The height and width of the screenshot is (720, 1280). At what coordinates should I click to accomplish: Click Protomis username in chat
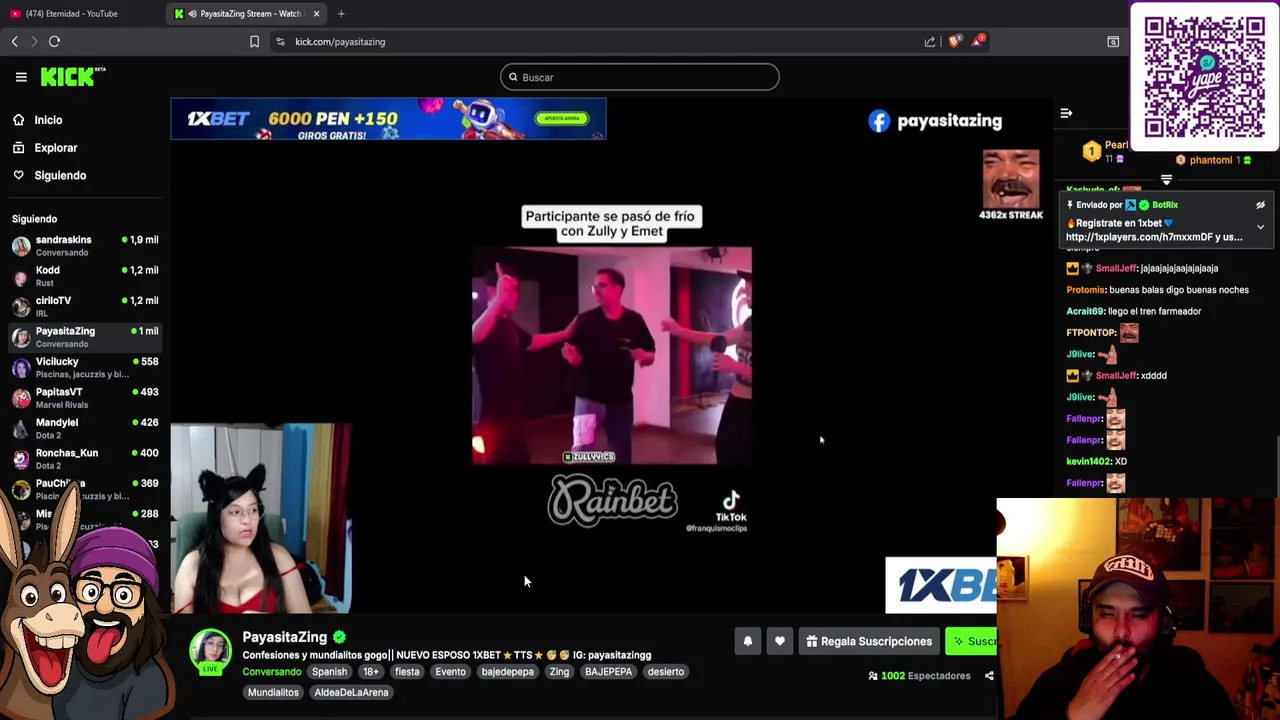1086,290
